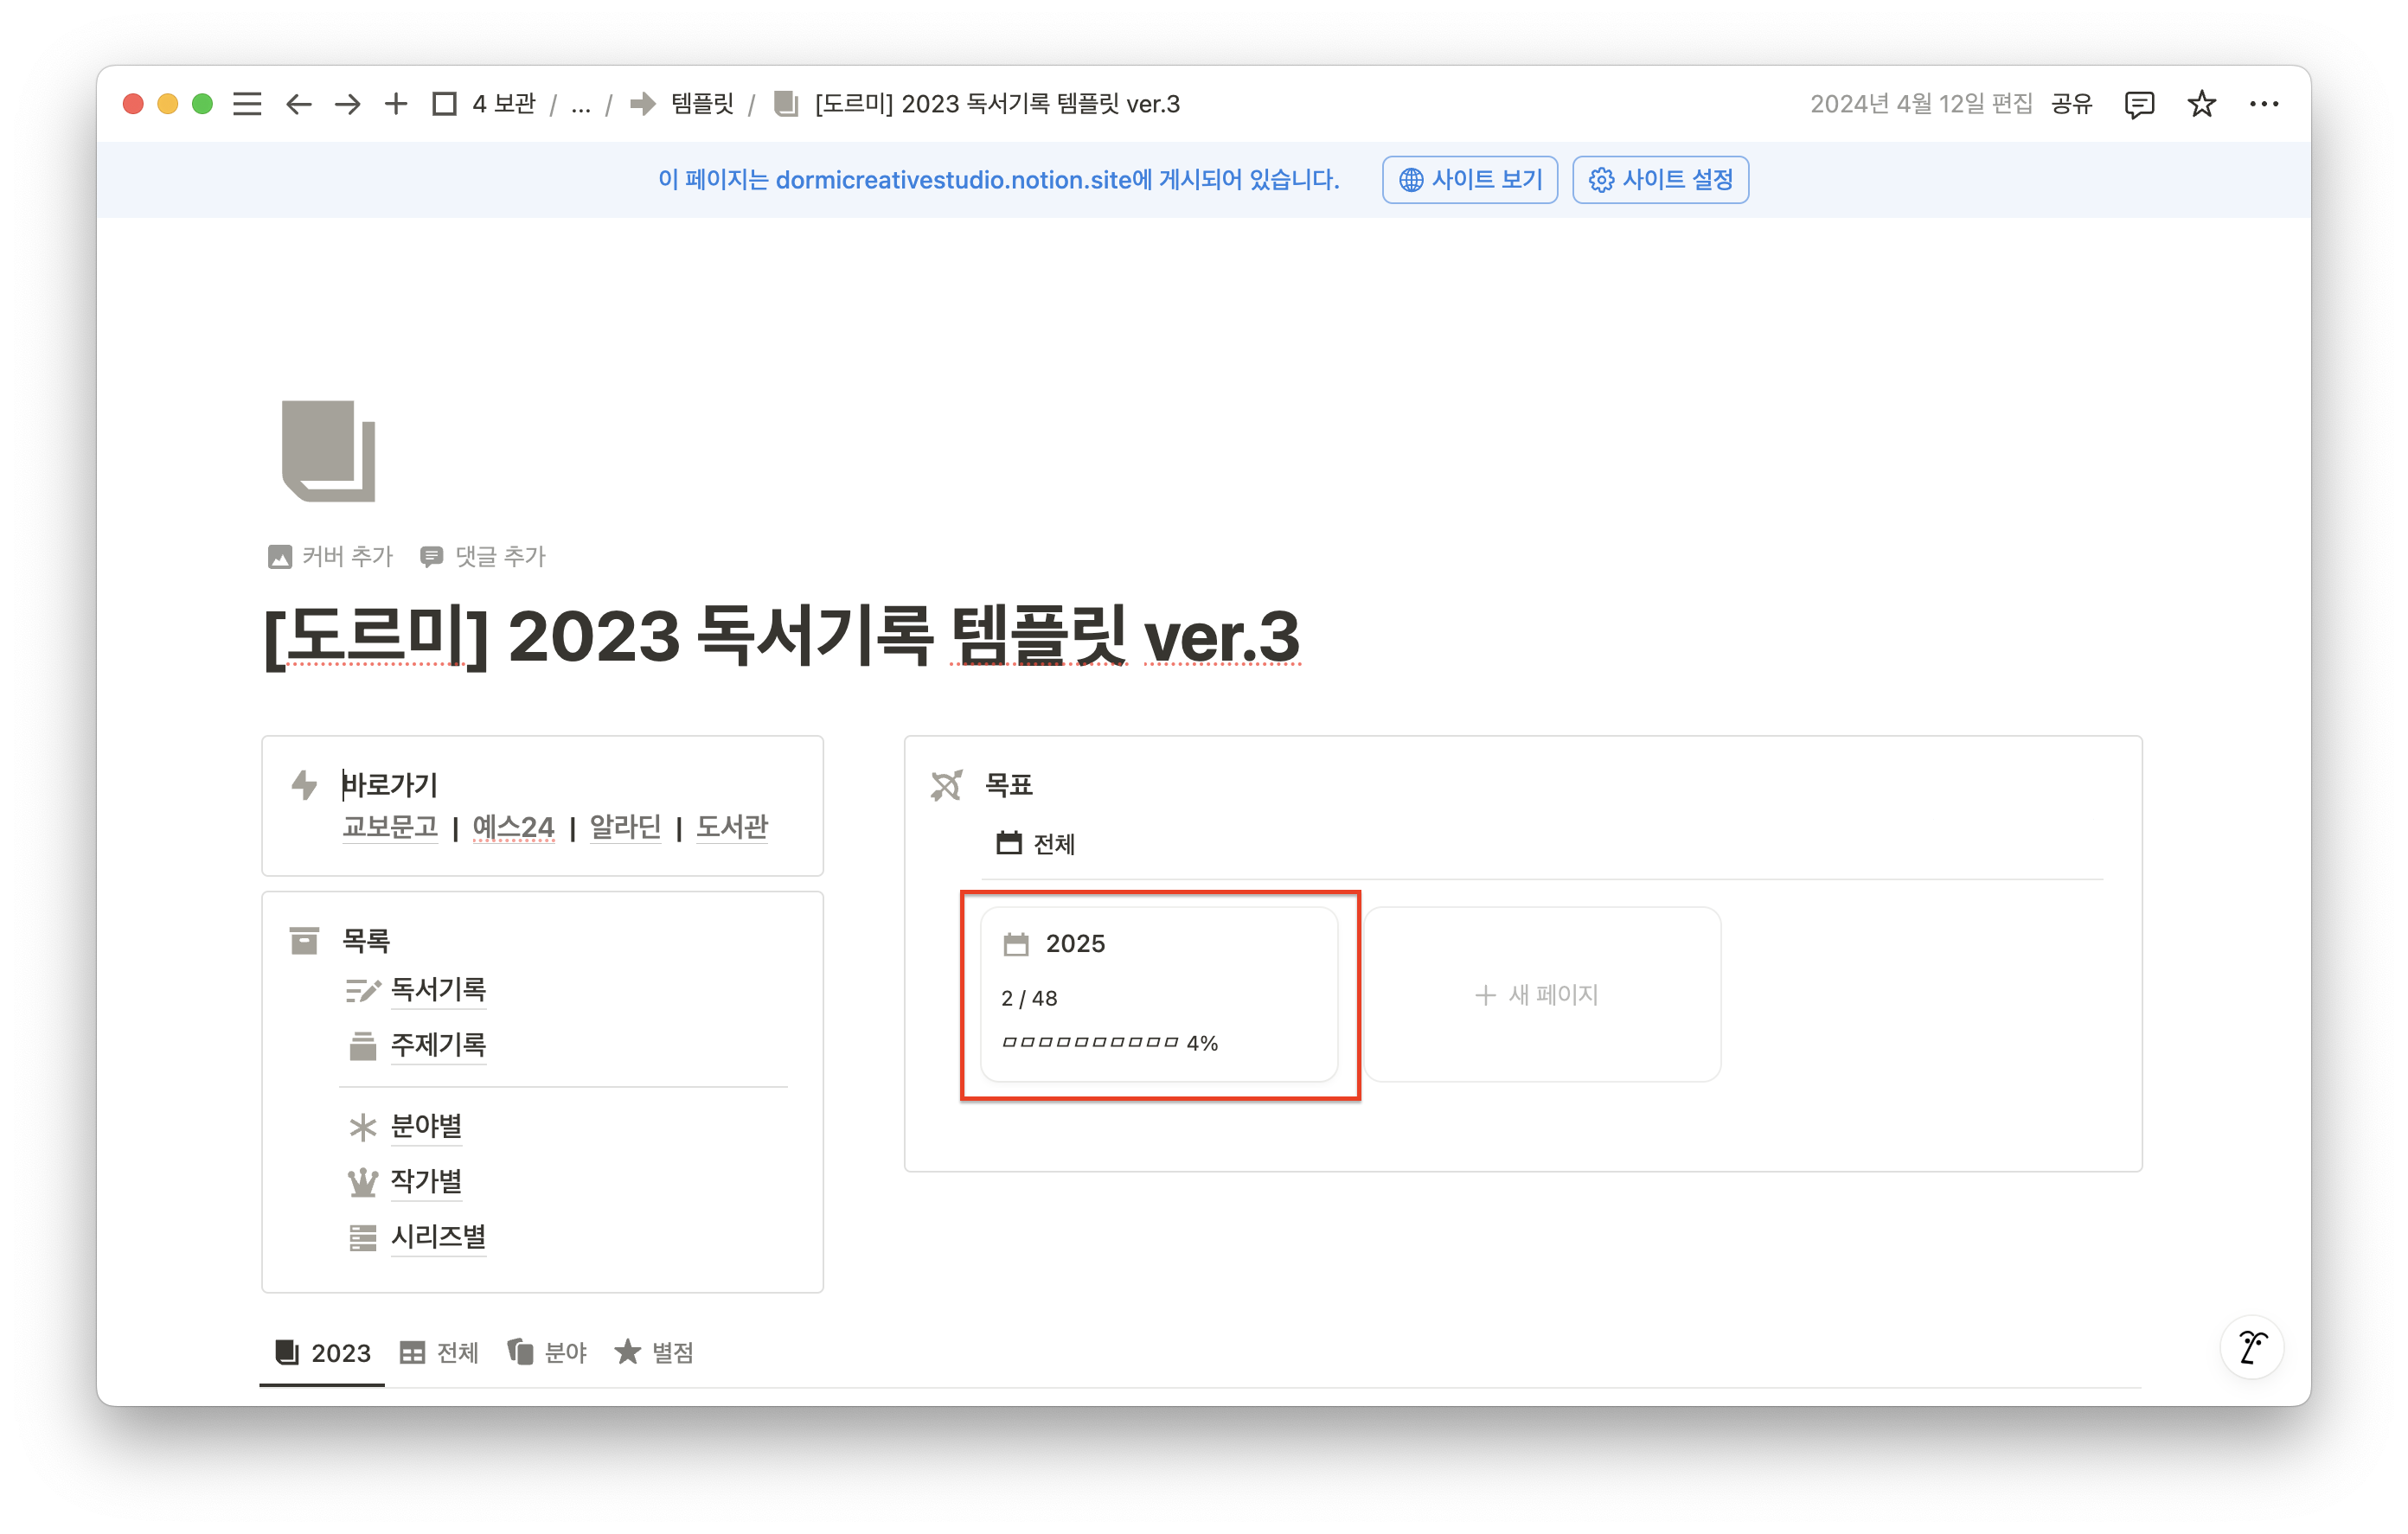Click the Notion AI assistant button
The width and height of the screenshot is (2408, 1534).
(x=2252, y=1347)
